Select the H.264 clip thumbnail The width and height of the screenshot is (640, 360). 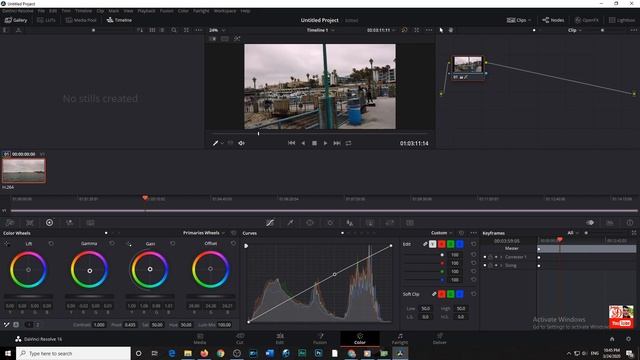tap(24, 171)
